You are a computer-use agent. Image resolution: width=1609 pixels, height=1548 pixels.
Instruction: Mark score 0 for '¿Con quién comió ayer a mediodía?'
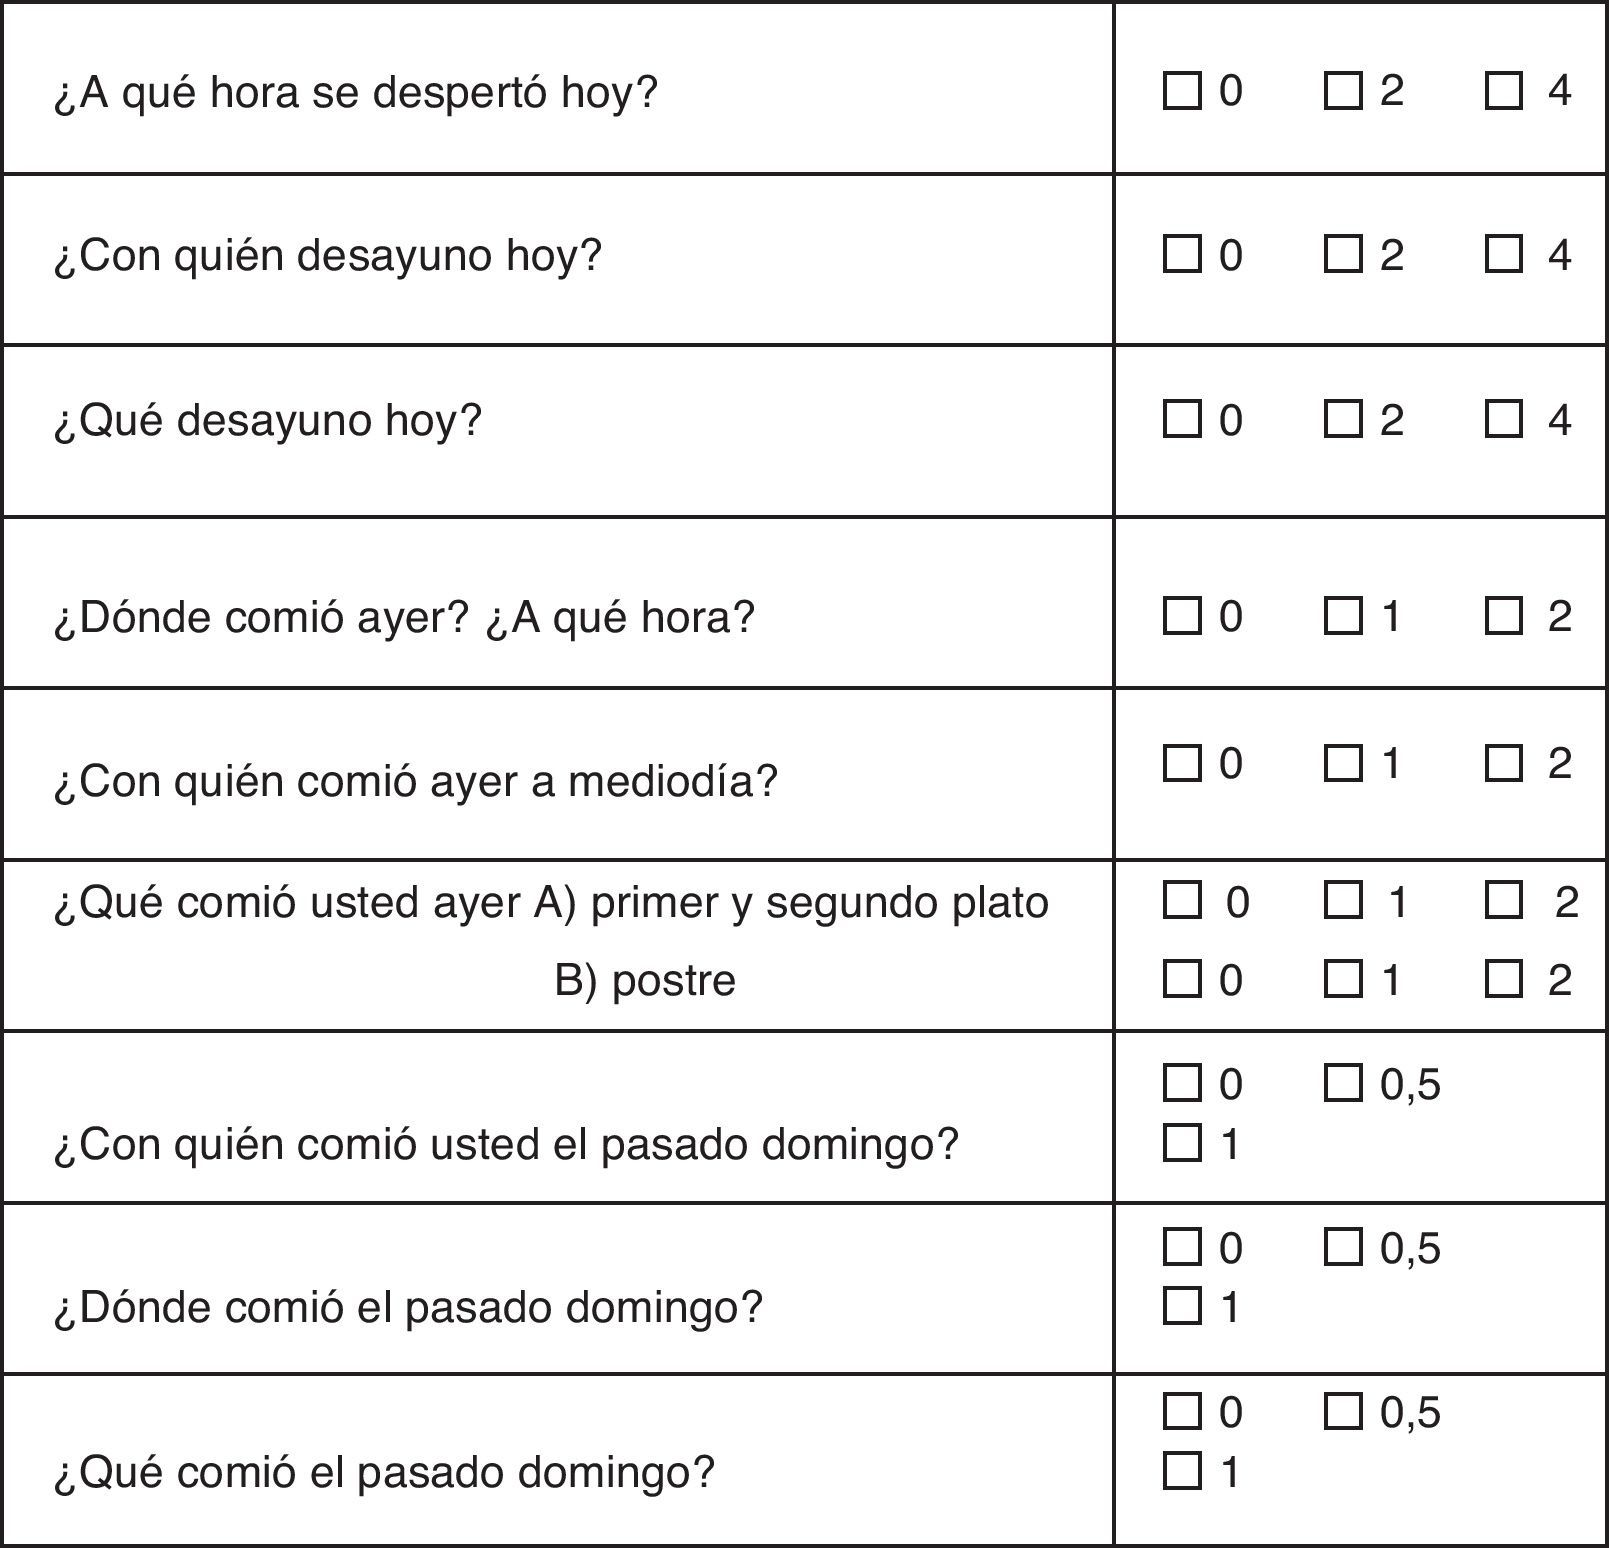pyautogui.click(x=1182, y=763)
